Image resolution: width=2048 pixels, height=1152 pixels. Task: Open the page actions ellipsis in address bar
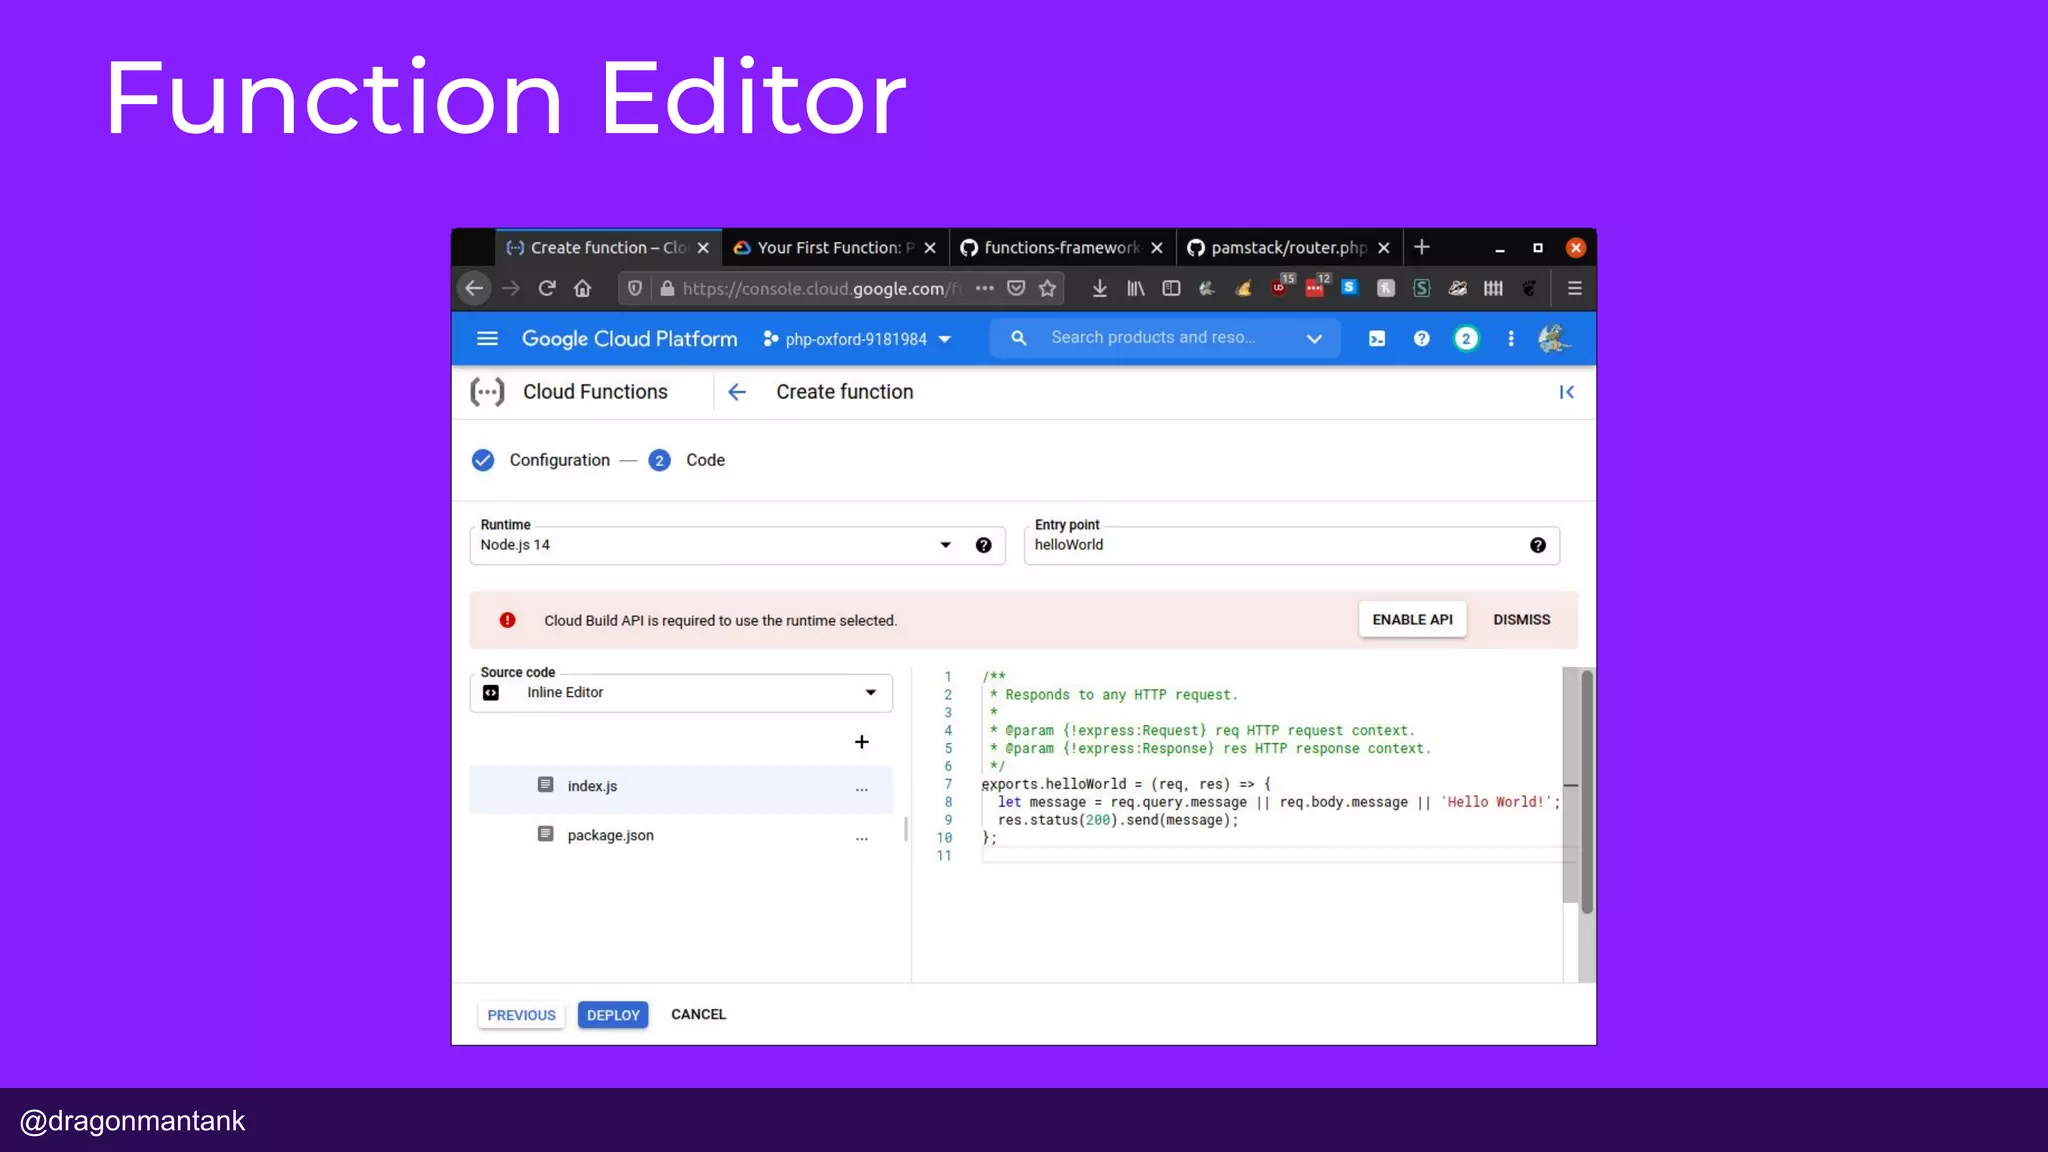[x=985, y=288]
